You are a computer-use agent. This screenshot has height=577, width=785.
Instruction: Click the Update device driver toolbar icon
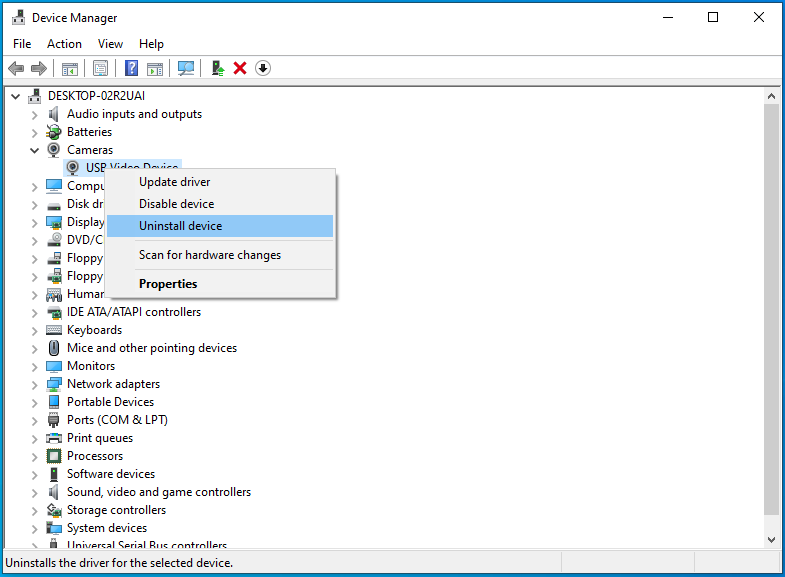217,68
